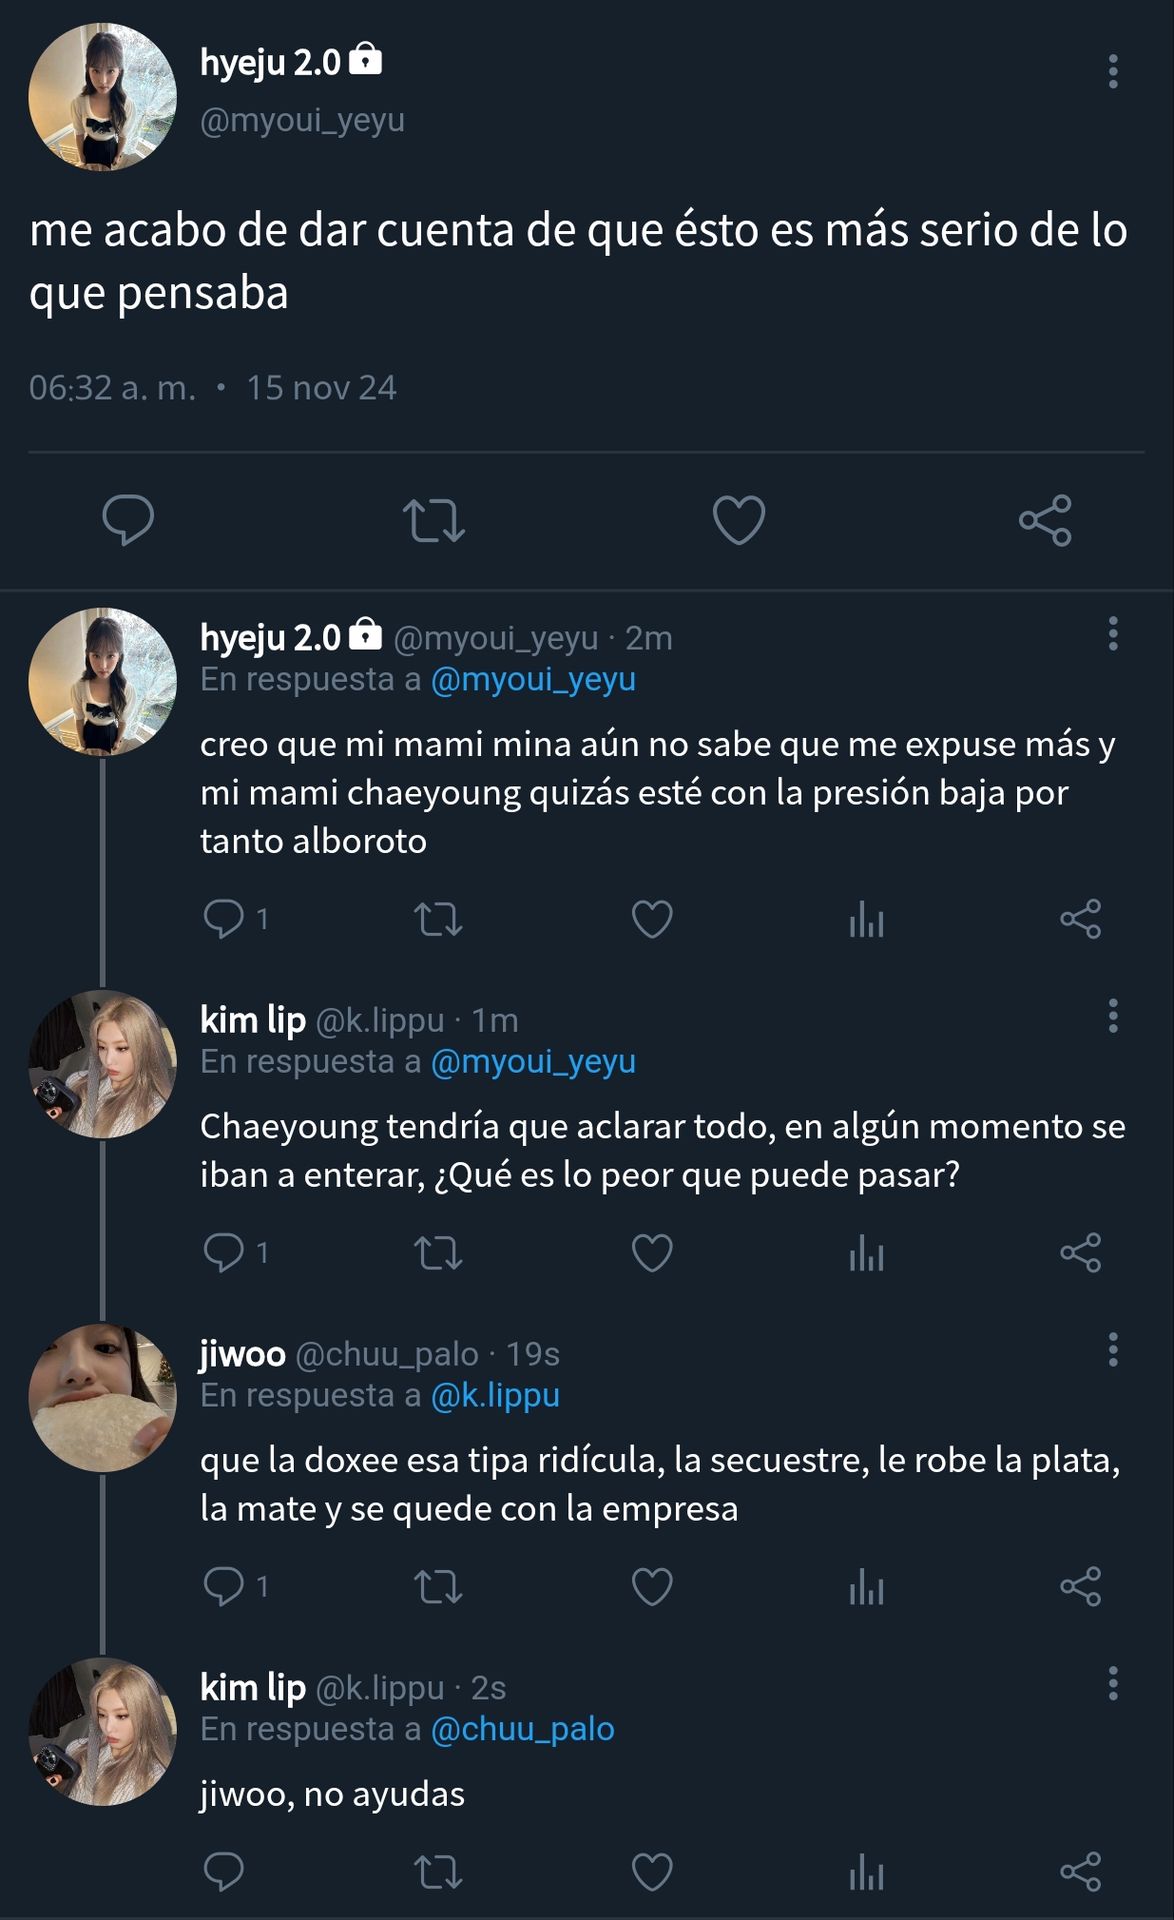The height and width of the screenshot is (1920, 1174).
Task: Reply to the main tweet by hyeju 2.0
Action: point(128,520)
